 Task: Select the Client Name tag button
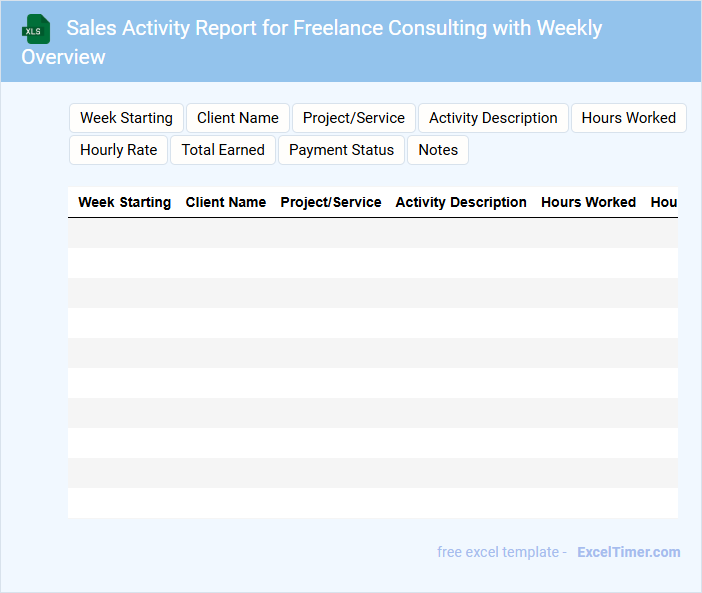[238, 118]
